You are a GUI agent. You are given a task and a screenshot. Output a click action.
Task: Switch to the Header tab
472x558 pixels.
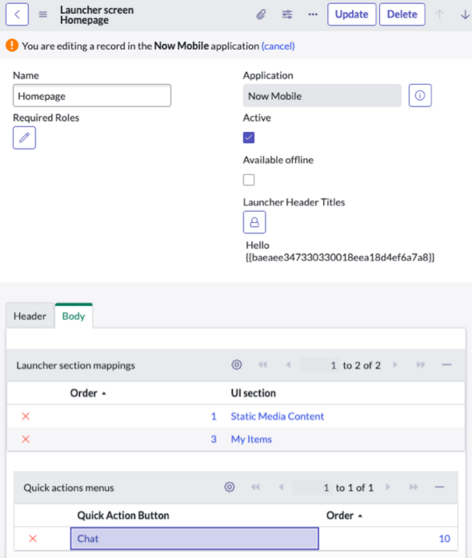point(30,316)
